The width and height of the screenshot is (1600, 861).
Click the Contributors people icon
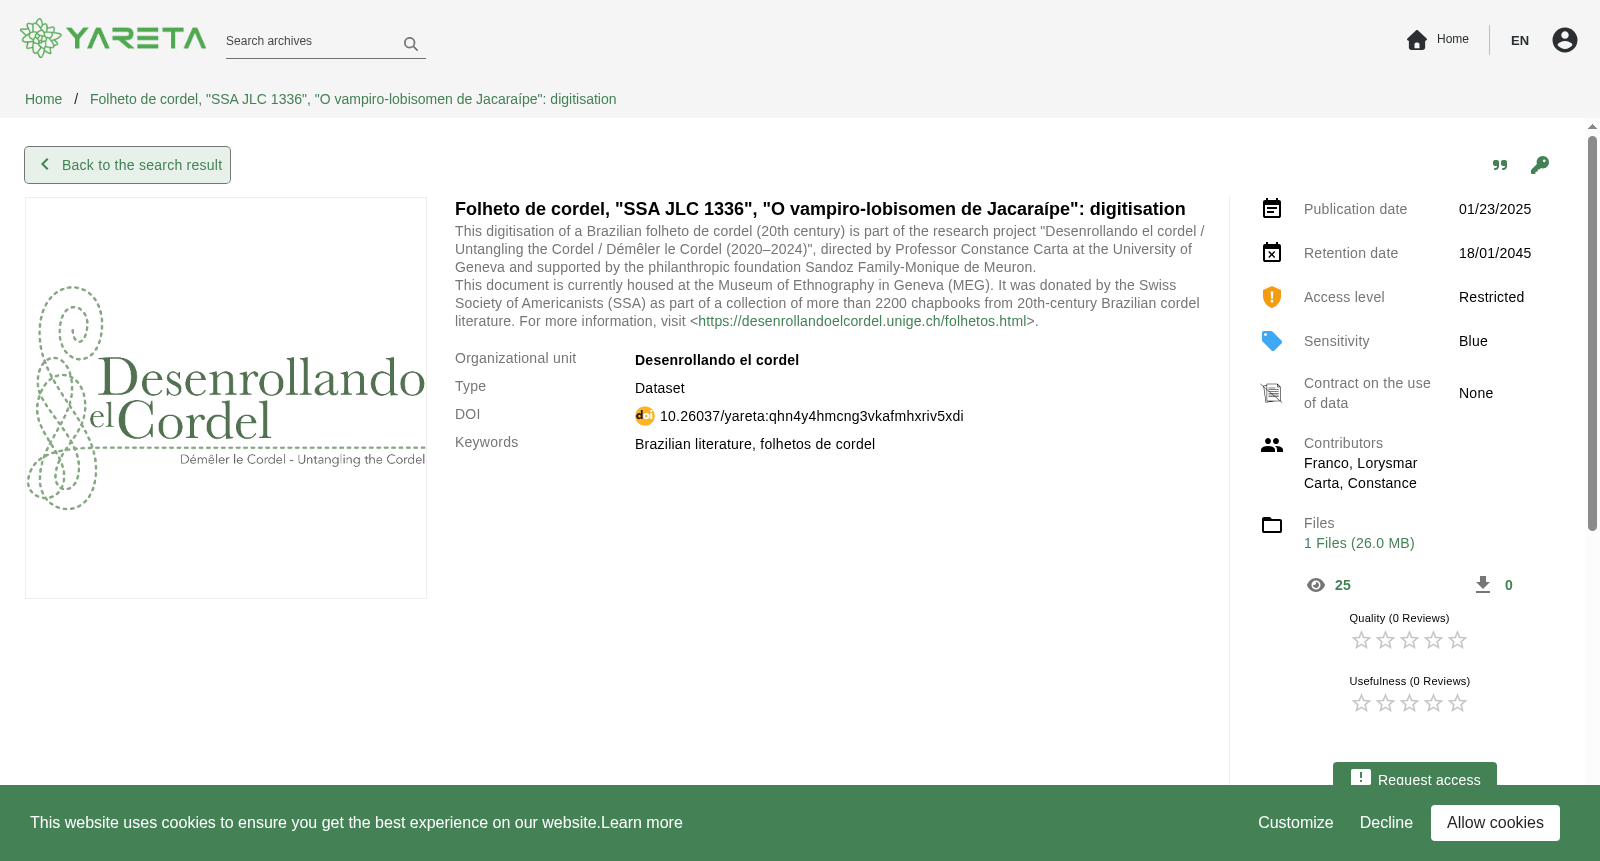click(x=1272, y=445)
